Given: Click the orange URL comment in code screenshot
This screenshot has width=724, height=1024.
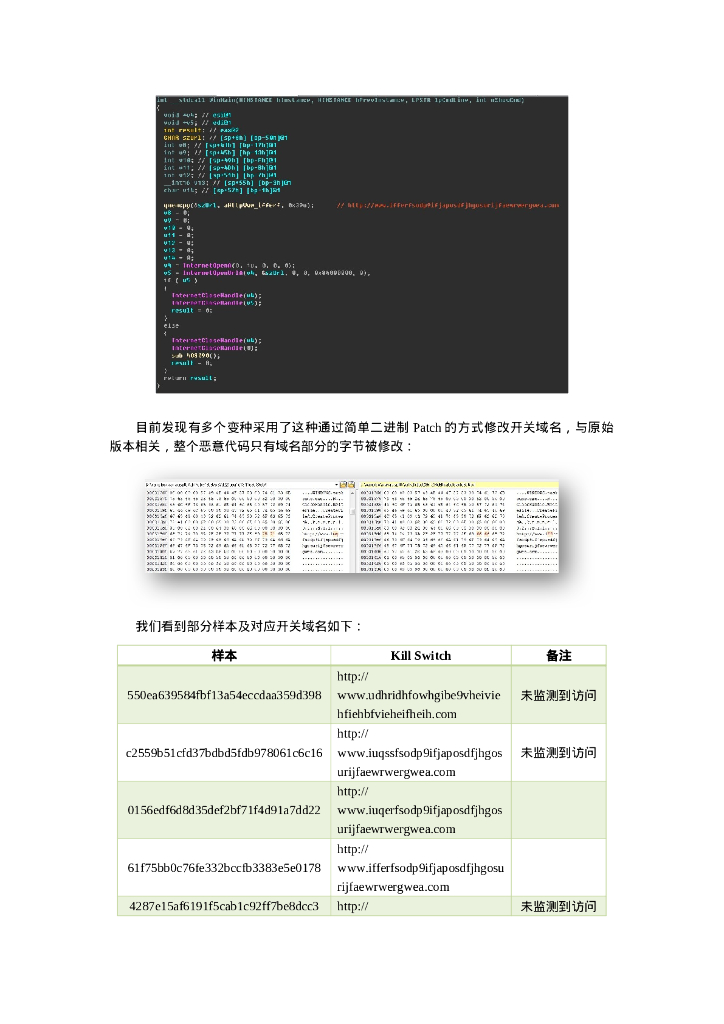Looking at the screenshot, I should (x=448, y=205).
